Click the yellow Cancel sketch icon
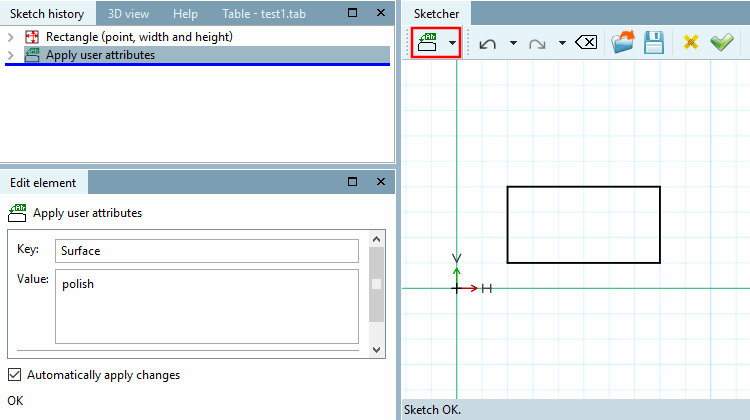The height and width of the screenshot is (420, 750). [x=690, y=43]
